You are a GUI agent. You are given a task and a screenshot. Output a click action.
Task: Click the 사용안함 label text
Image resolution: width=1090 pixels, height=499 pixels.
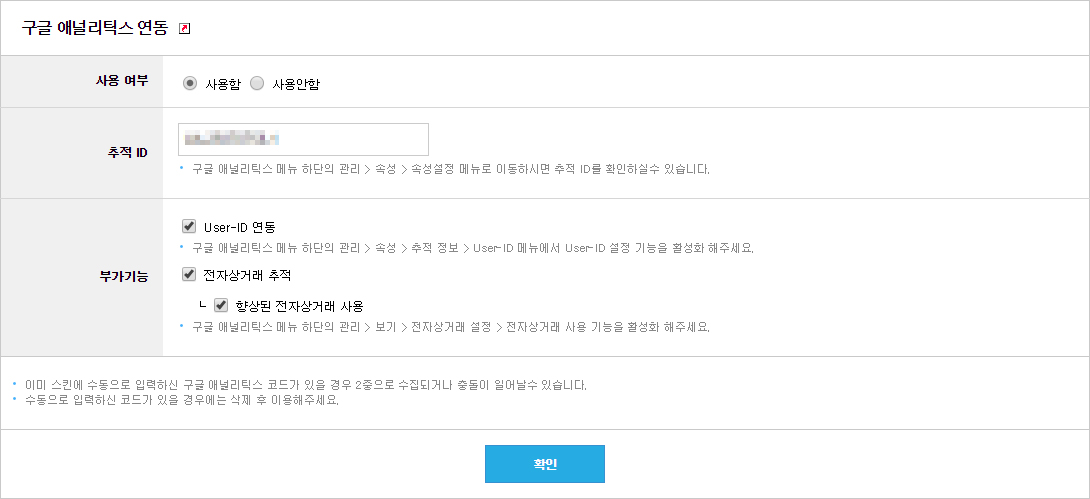(295, 84)
